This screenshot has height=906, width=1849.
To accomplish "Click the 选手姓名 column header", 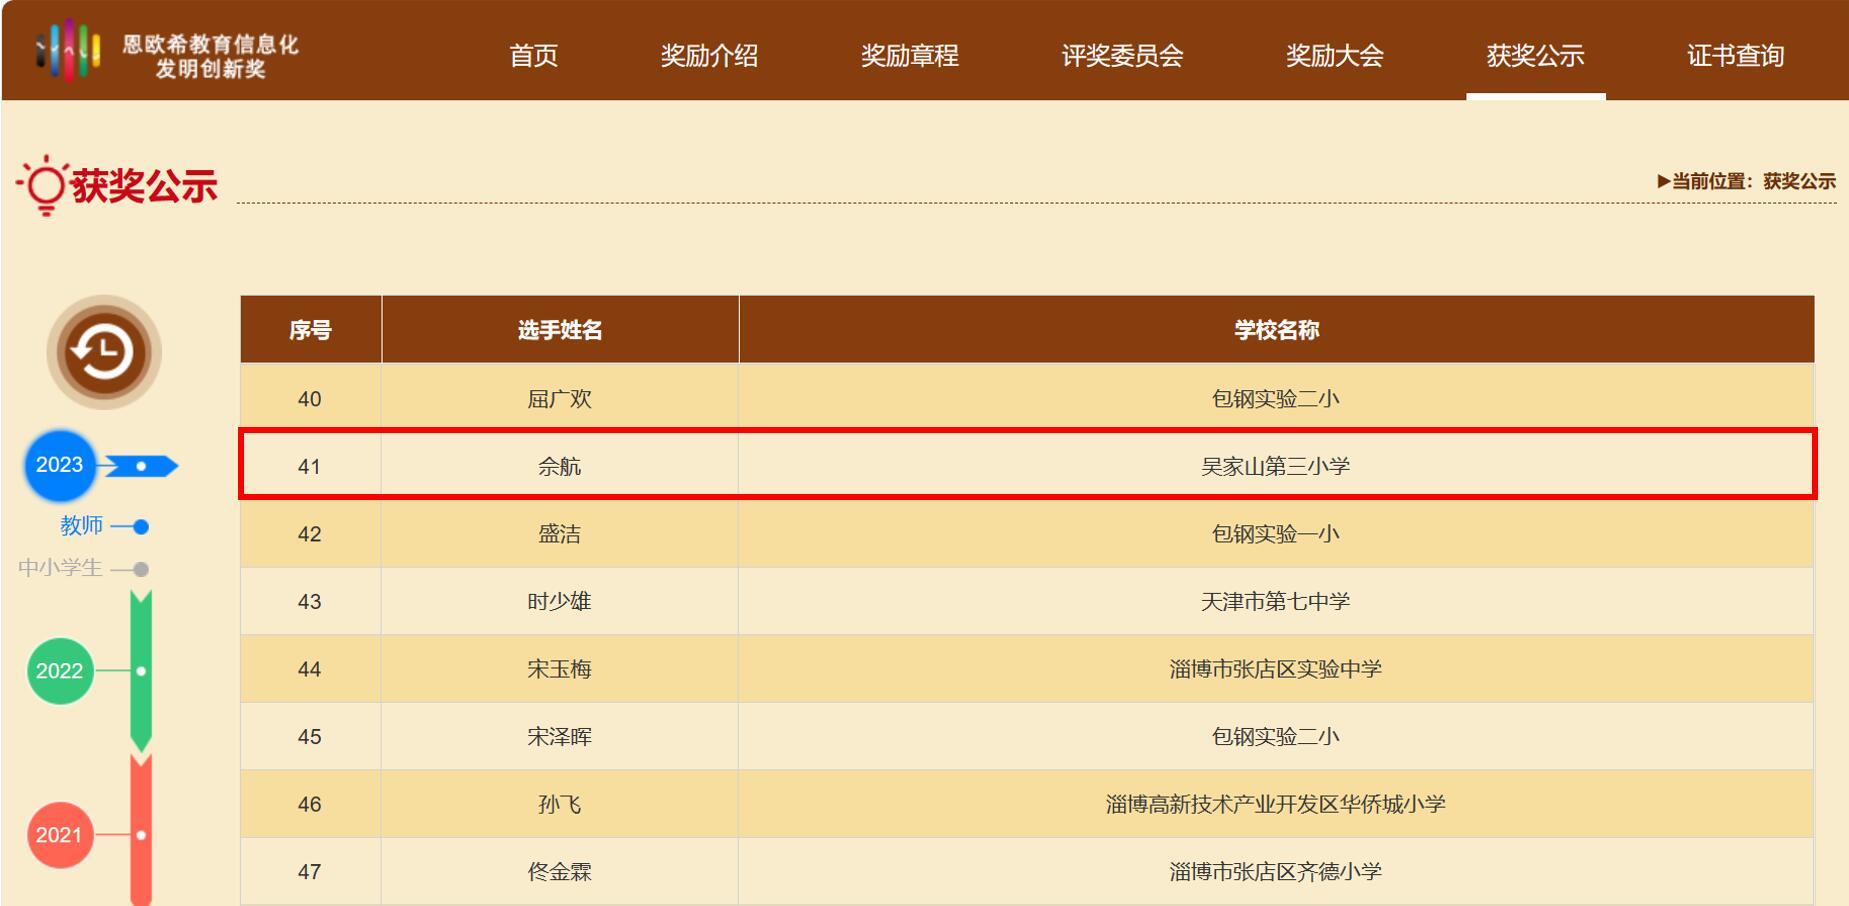I will click(x=560, y=329).
